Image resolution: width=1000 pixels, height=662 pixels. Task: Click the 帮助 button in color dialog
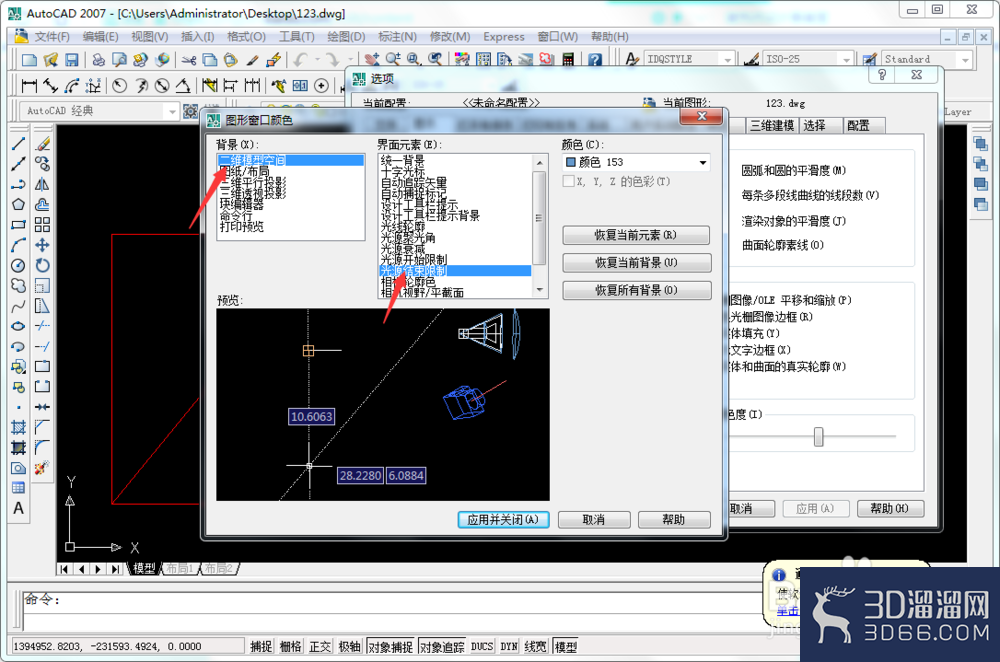click(673, 520)
